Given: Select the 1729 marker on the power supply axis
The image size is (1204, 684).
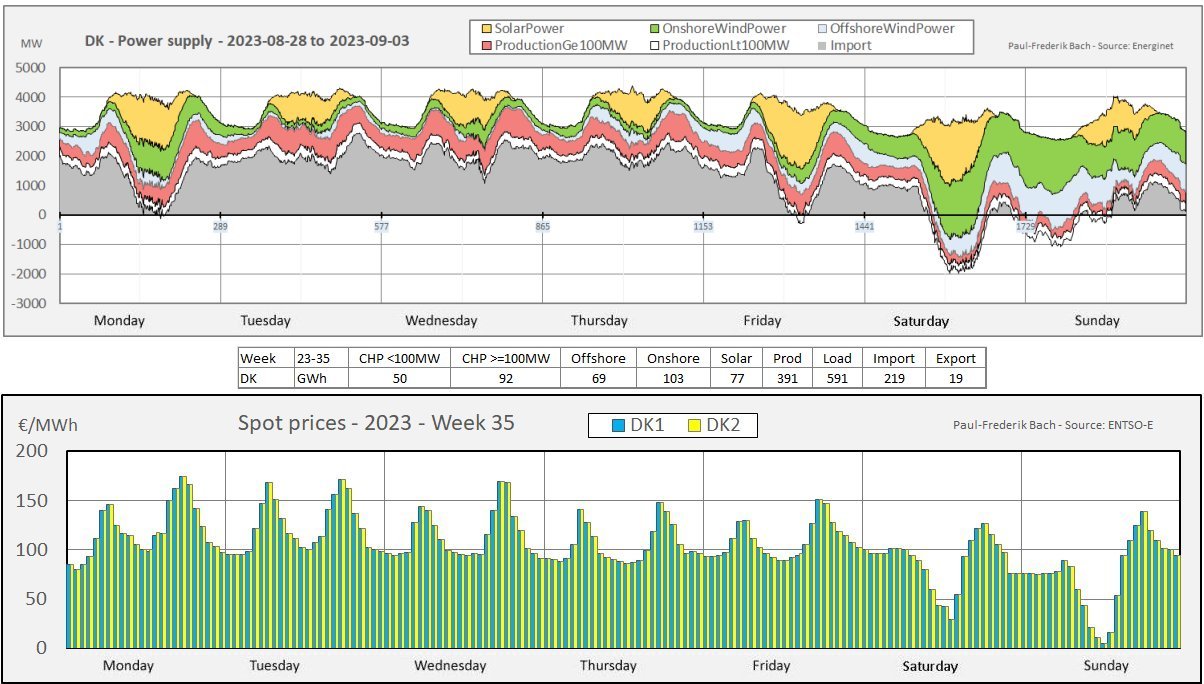Looking at the screenshot, I should point(1026,227).
